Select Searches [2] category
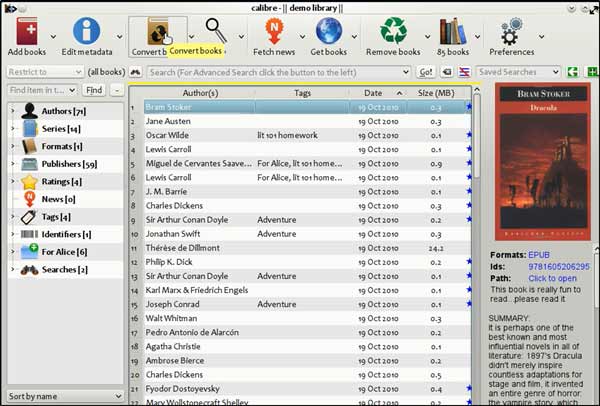Viewport: 600px width, 406px height. [64, 270]
